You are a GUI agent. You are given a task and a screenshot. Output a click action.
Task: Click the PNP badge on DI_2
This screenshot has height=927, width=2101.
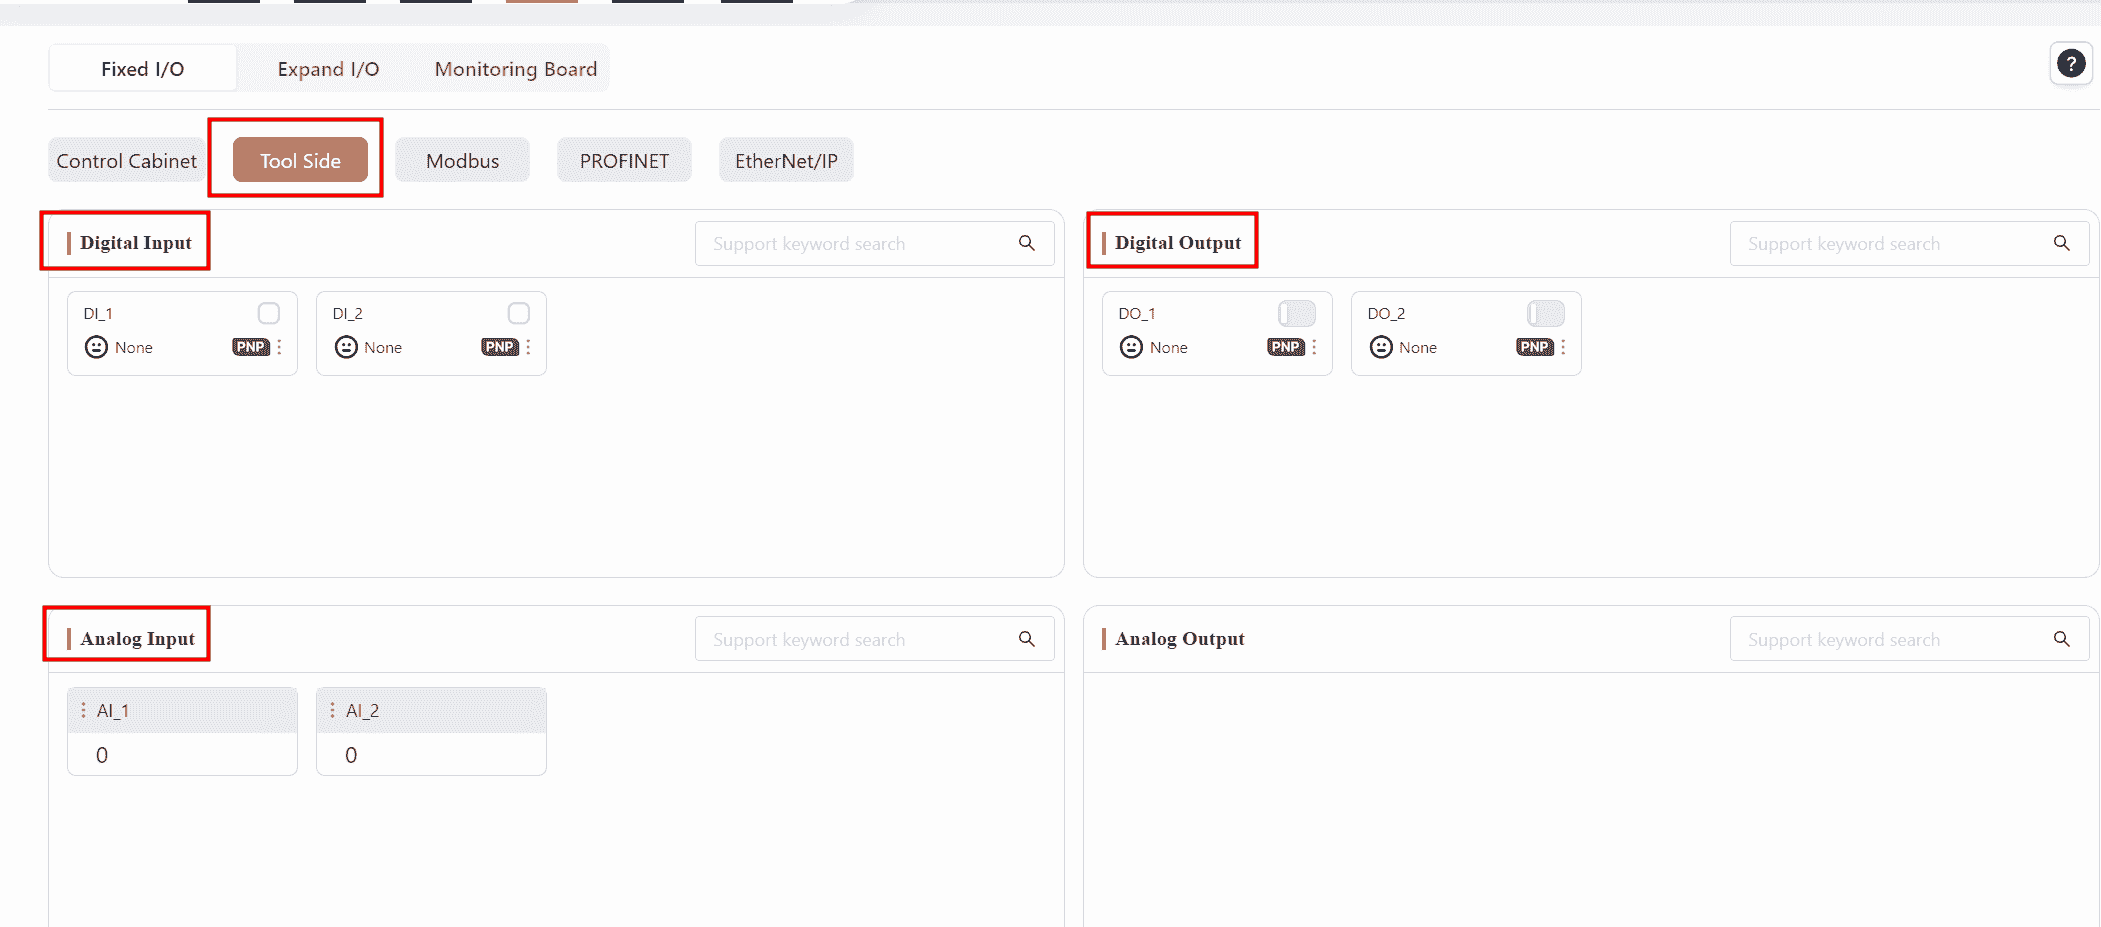click(499, 347)
